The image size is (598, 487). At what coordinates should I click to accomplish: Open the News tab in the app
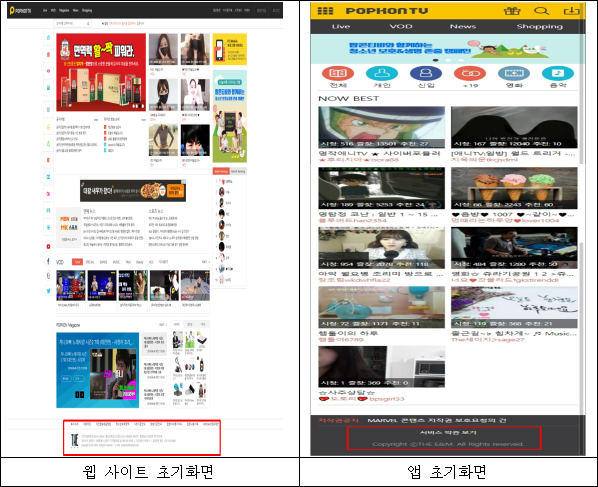pos(463,26)
